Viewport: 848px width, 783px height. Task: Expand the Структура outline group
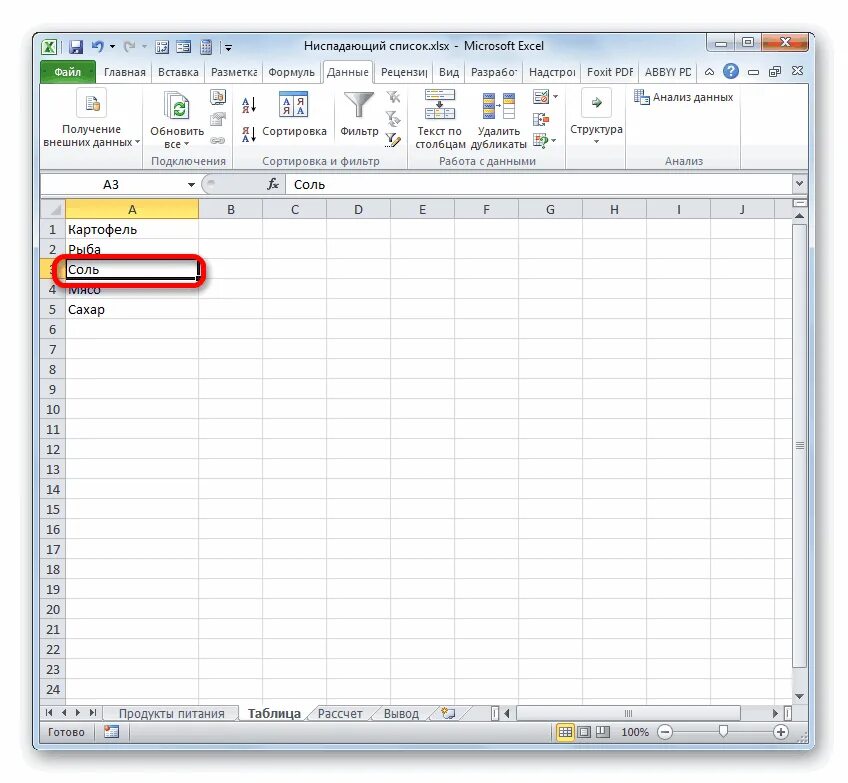pyautogui.click(x=596, y=117)
